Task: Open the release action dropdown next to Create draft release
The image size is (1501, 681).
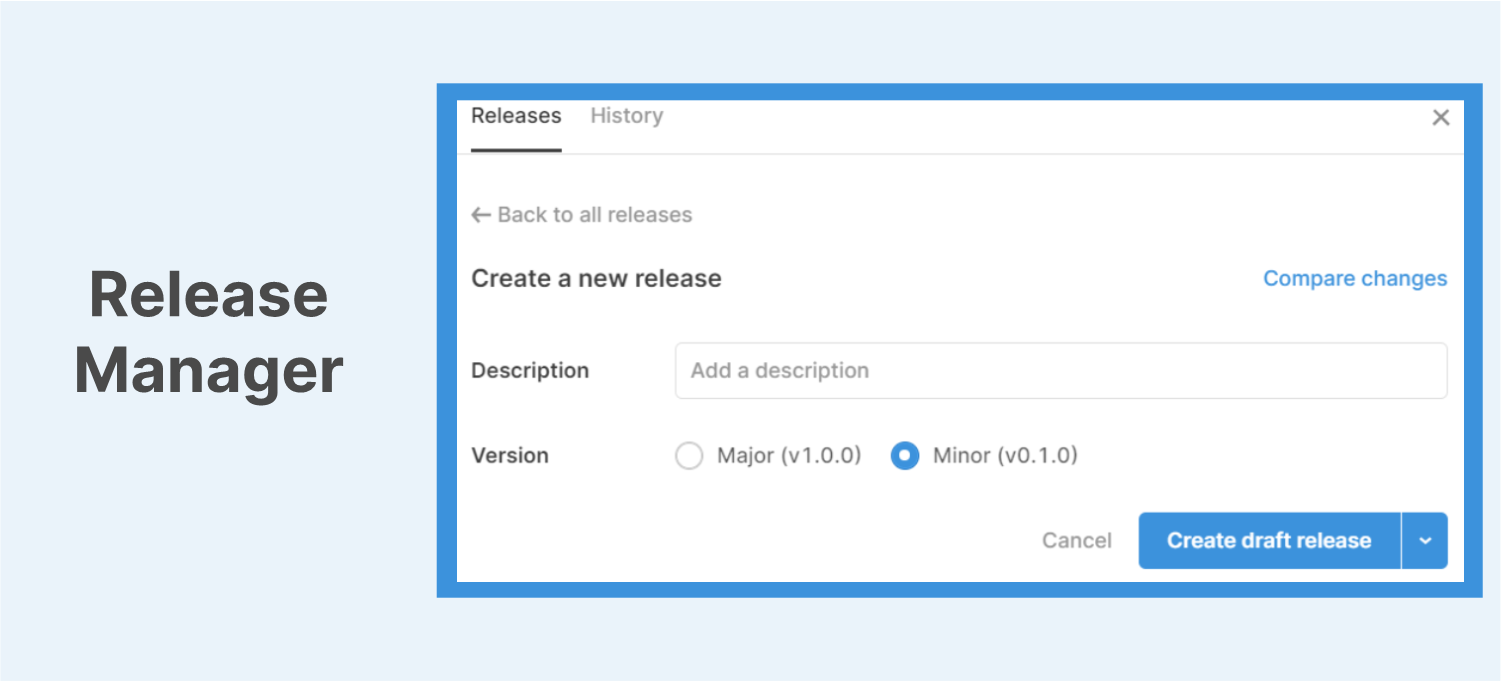Action: (x=1426, y=540)
